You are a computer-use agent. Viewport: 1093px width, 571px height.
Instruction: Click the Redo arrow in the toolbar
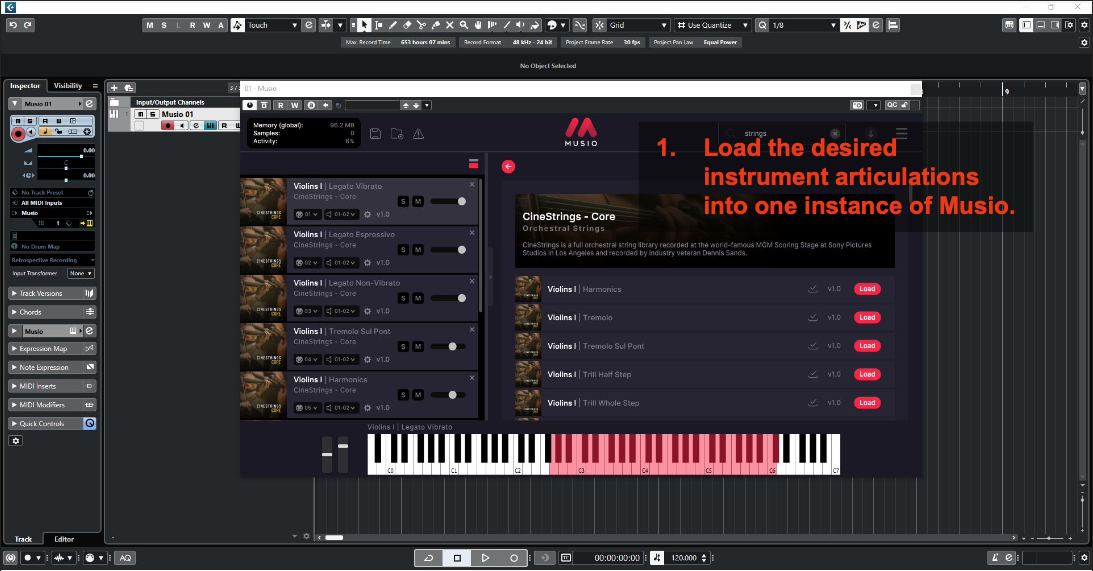[28, 25]
